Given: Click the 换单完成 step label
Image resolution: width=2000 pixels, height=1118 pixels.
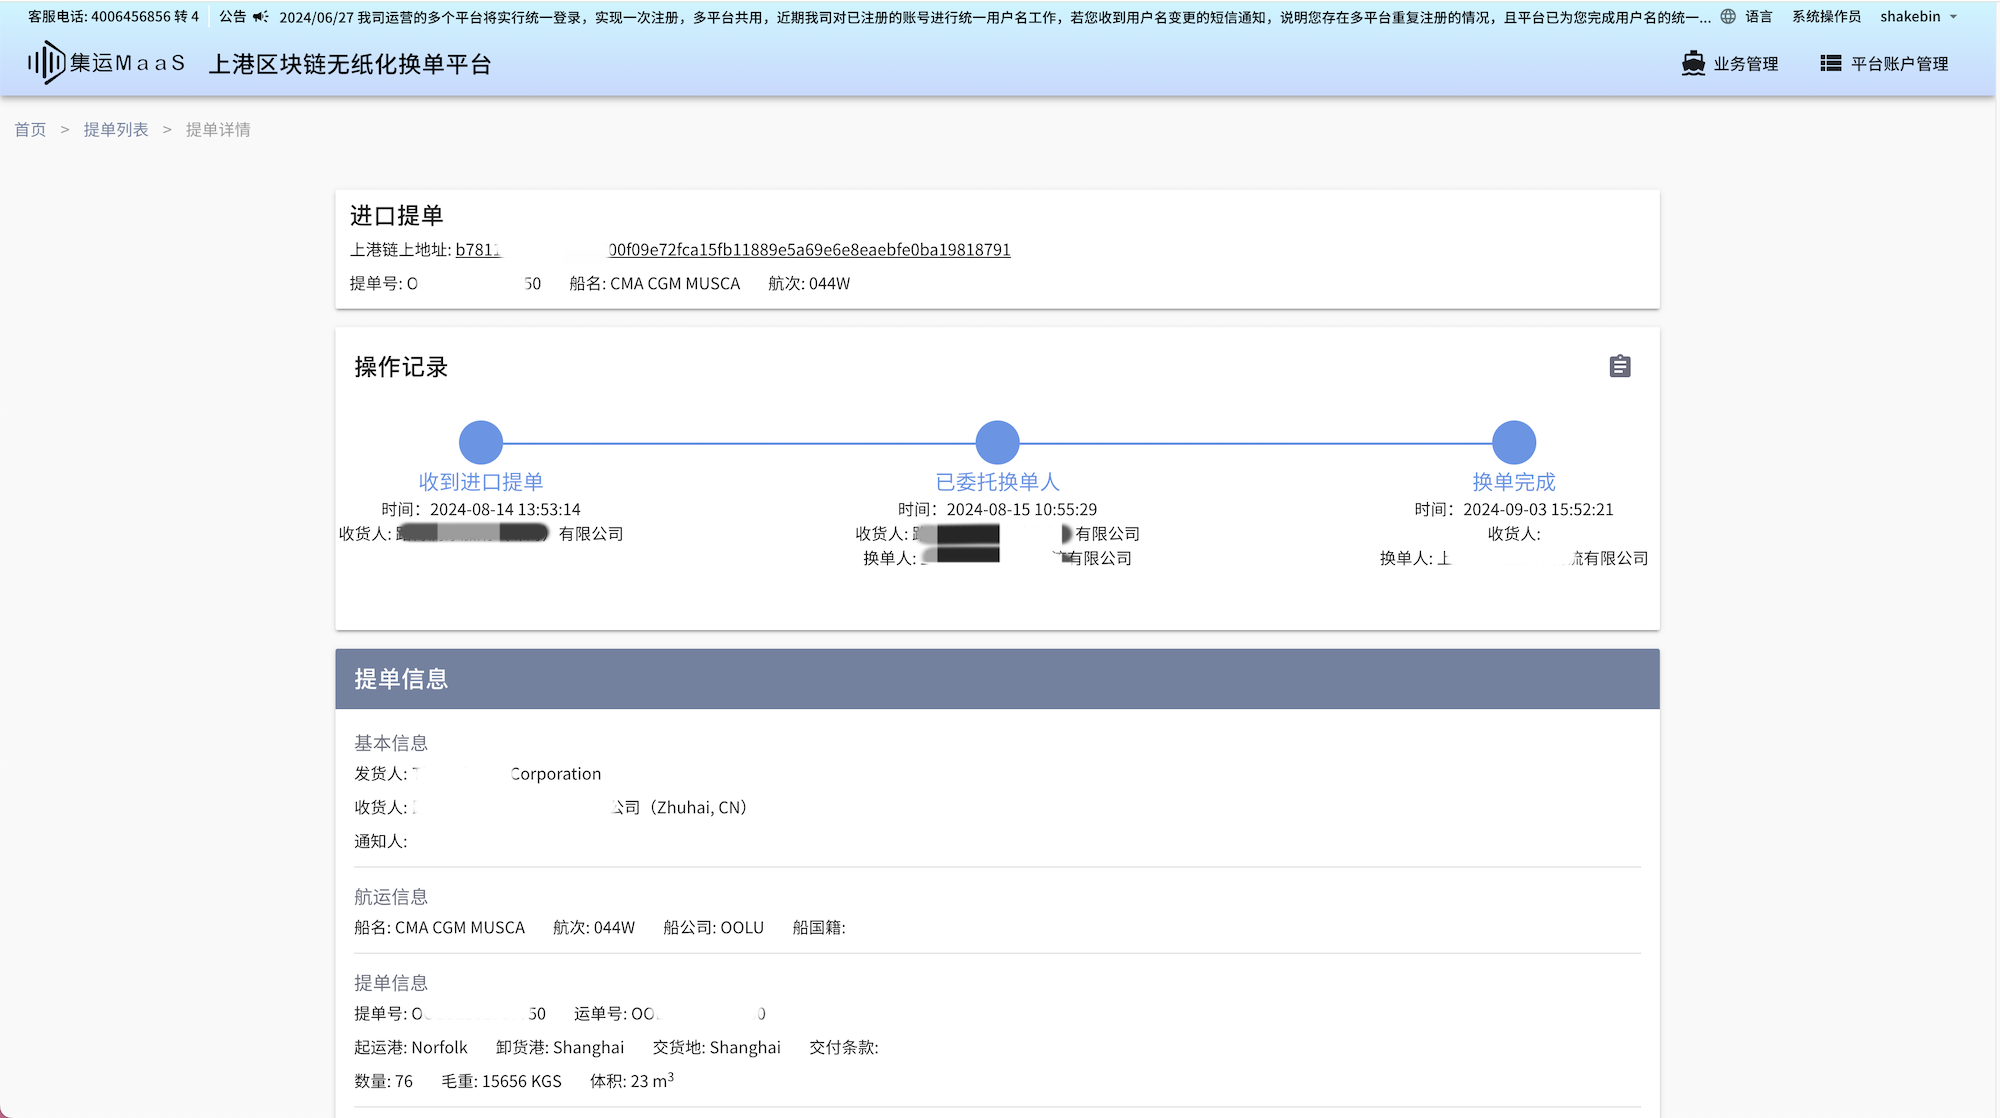Looking at the screenshot, I should click(1514, 482).
